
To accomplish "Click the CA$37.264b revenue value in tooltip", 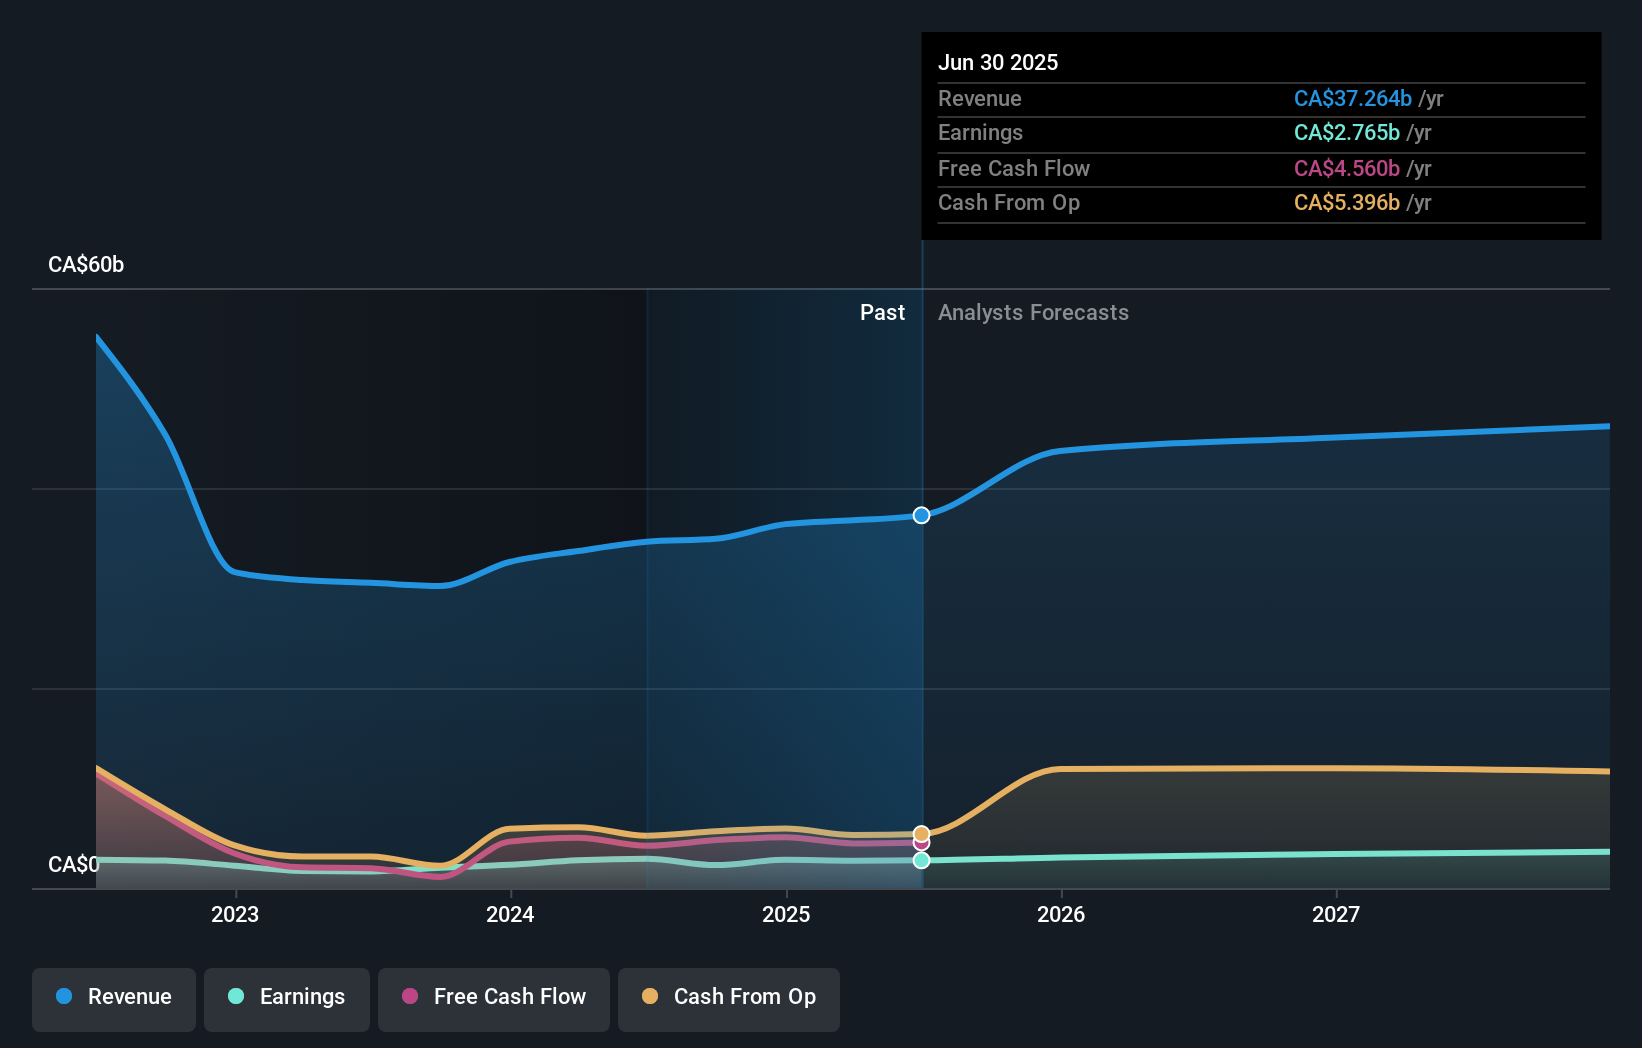I will pyautogui.click(x=1353, y=99).
